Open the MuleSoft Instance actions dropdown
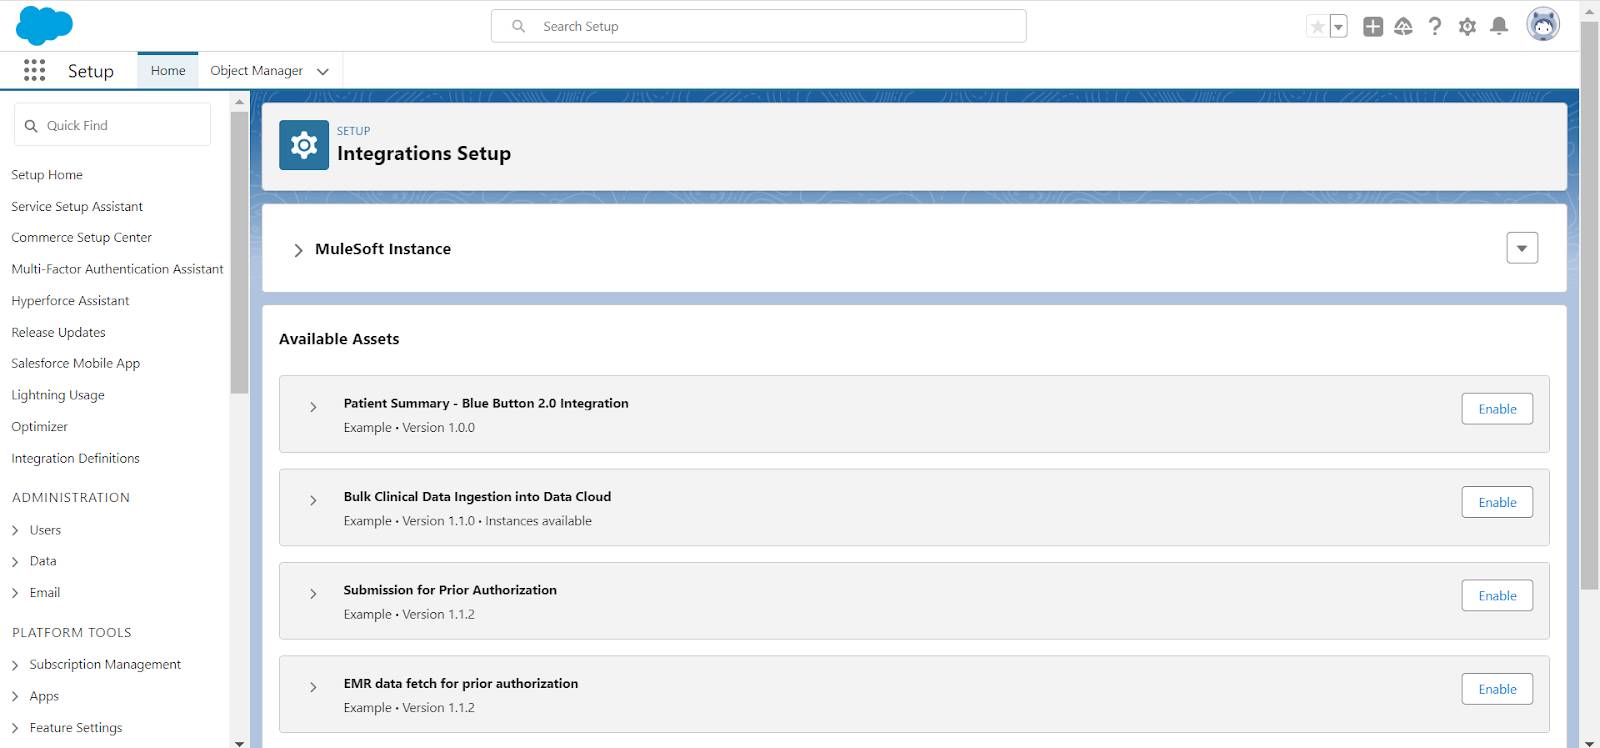Screen dimensions: 1600x748 (1522, 248)
